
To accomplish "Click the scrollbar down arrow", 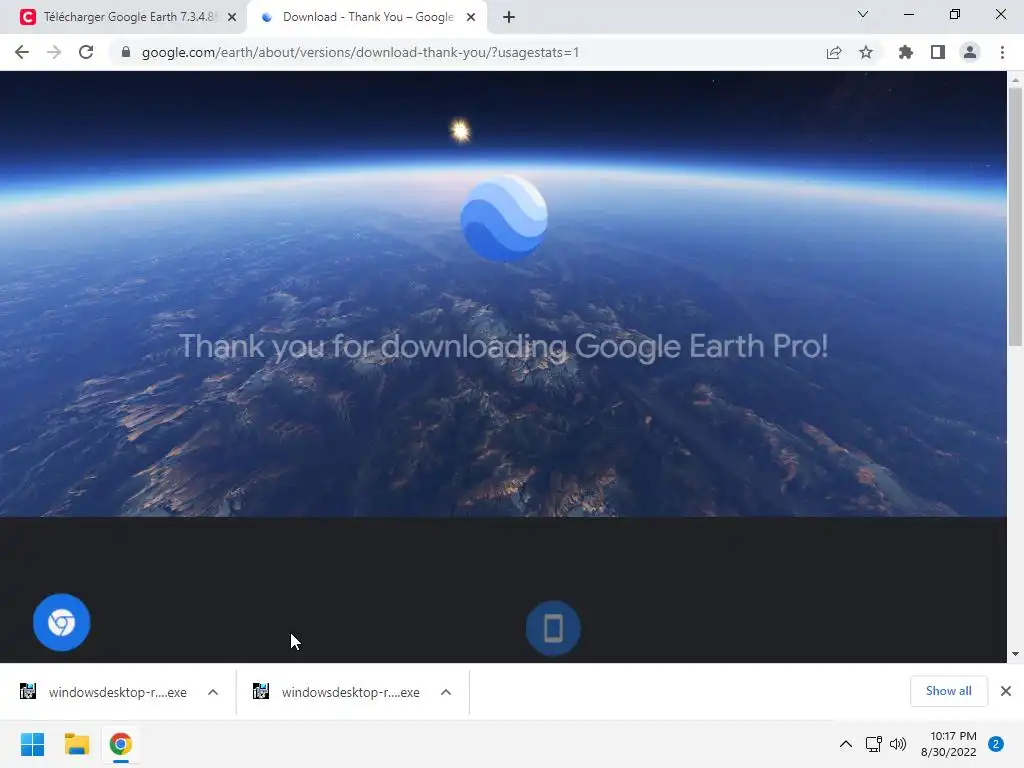I will click(x=1015, y=654).
